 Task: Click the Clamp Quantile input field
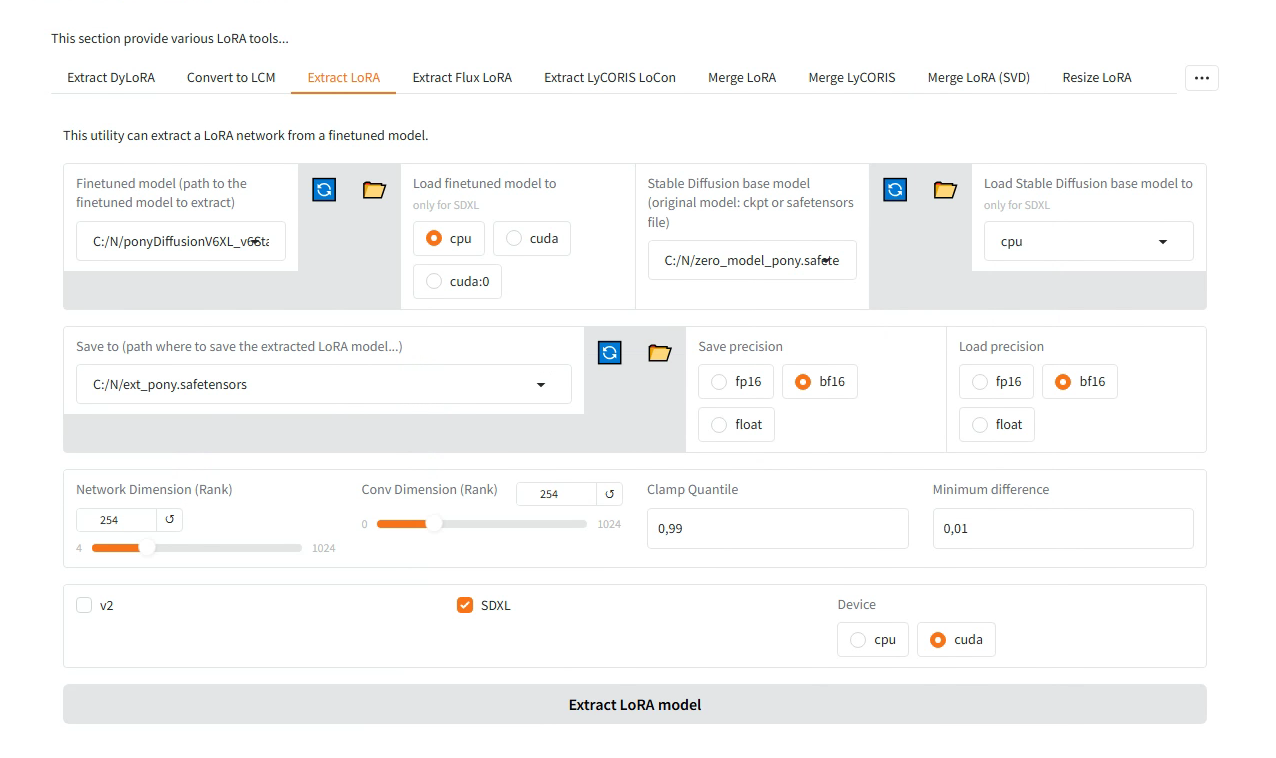coord(778,528)
